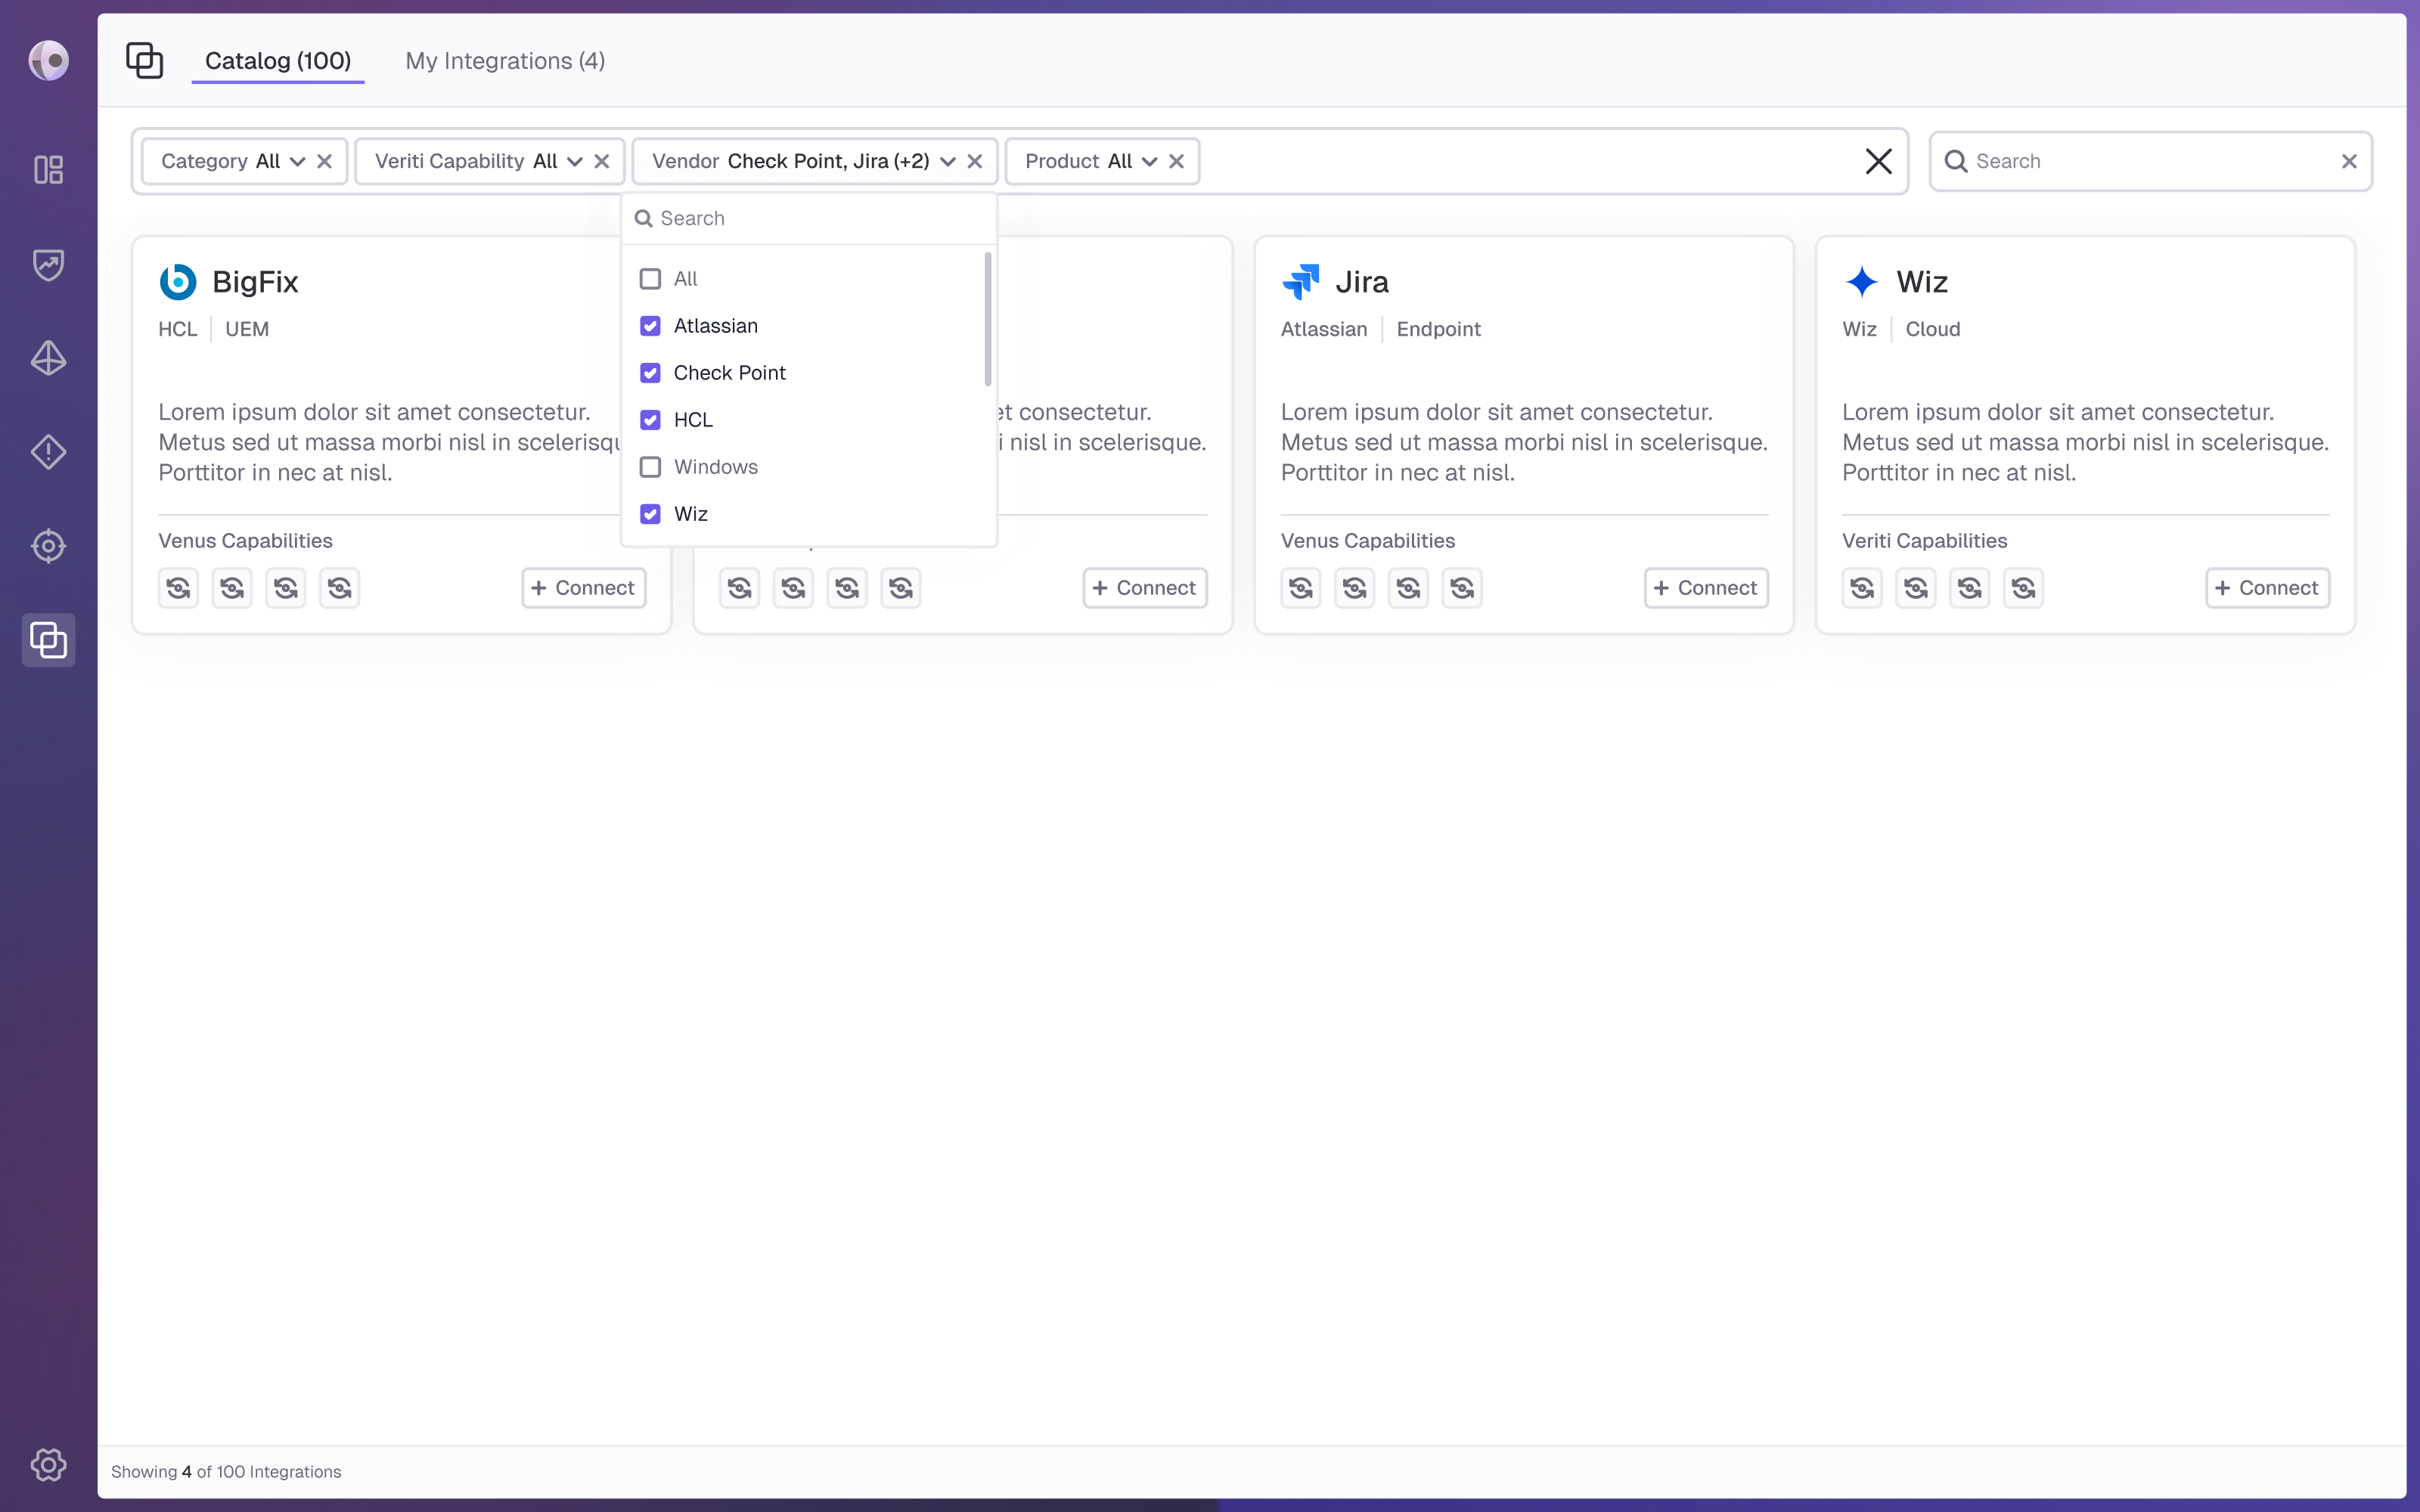Expand the Veriti Capability dropdown
The width and height of the screenshot is (2420, 1512).
[574, 162]
